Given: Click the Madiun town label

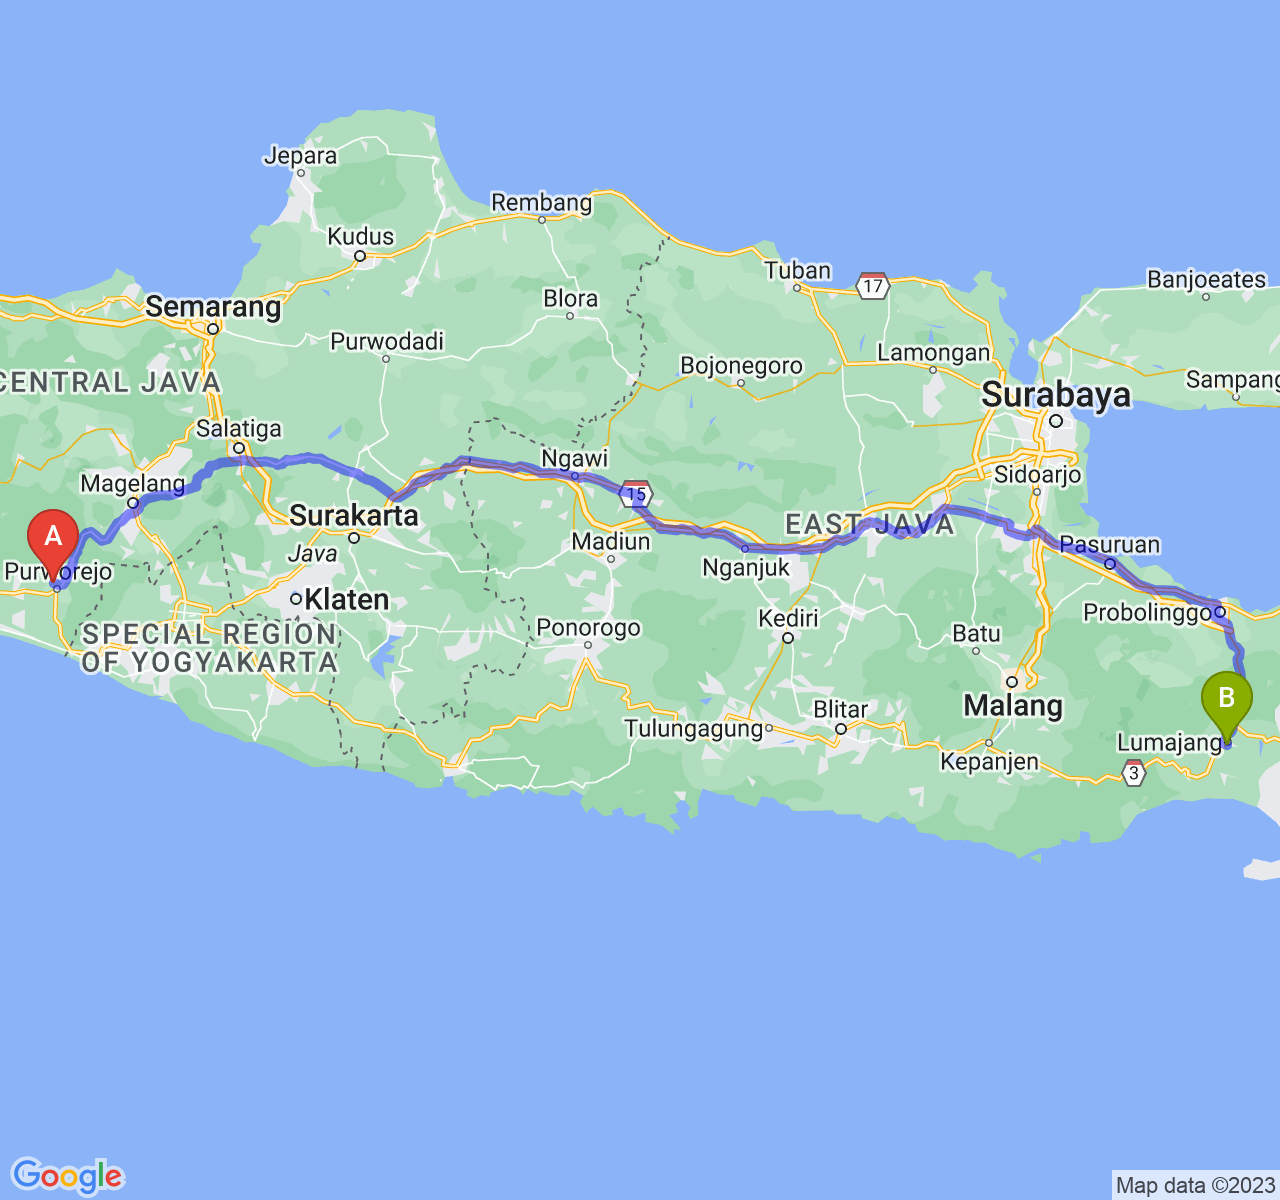Looking at the screenshot, I should click(x=611, y=542).
